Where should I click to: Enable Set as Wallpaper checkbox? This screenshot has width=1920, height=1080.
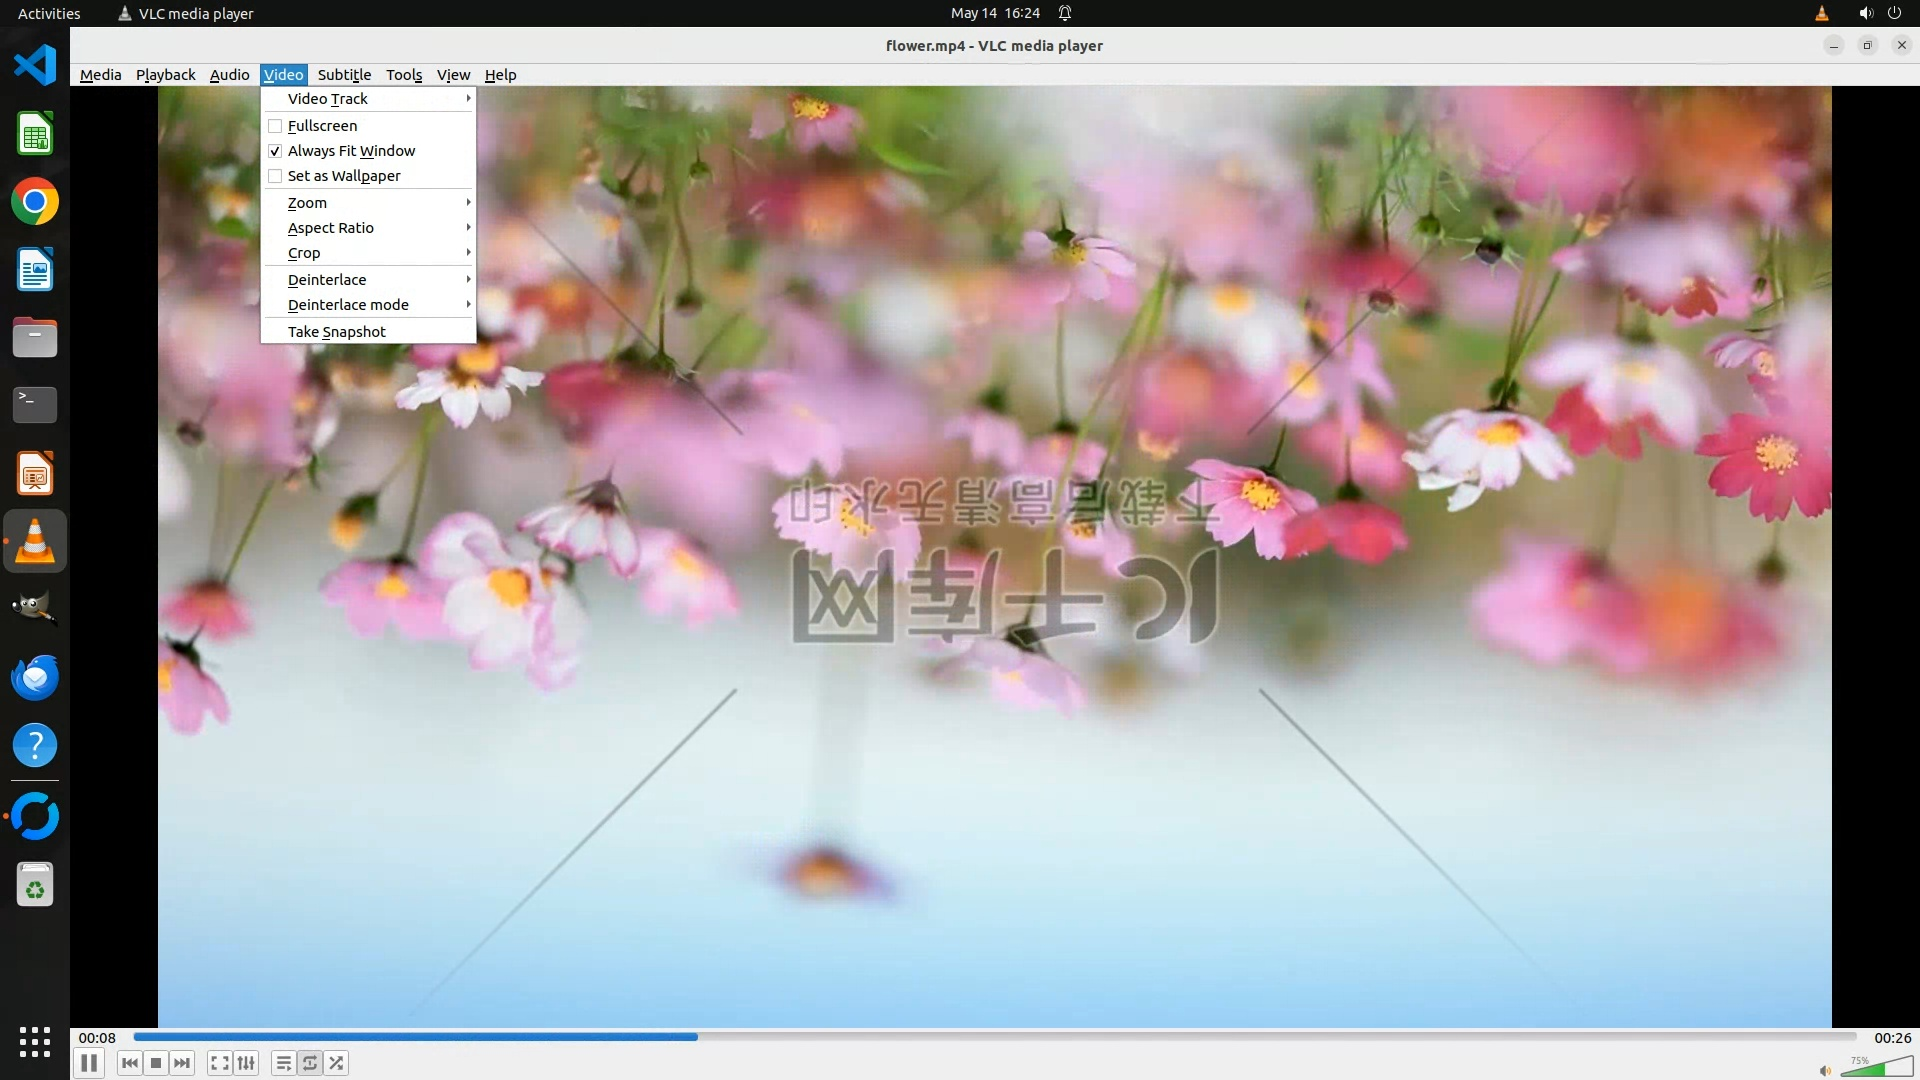275,176
